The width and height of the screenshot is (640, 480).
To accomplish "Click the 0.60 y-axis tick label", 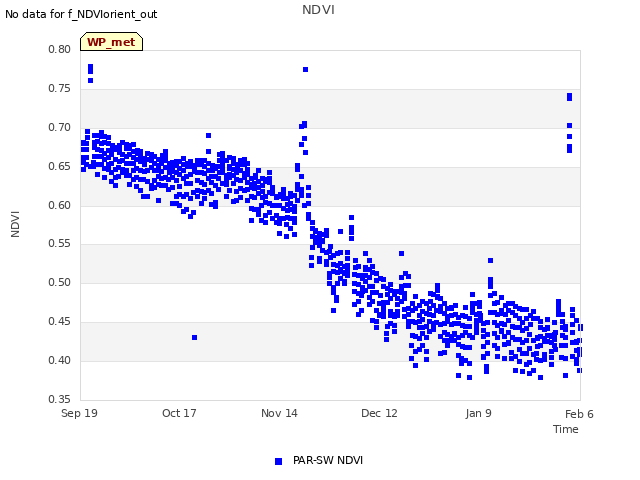I will coord(60,205).
